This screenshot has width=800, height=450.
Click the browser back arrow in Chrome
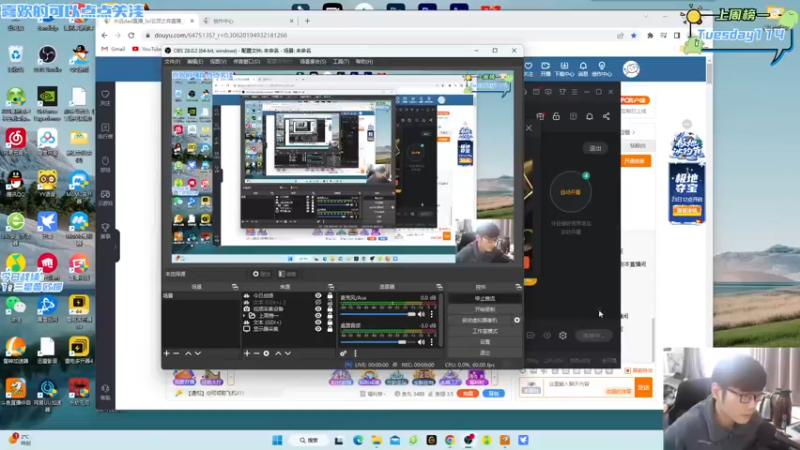click(x=105, y=35)
